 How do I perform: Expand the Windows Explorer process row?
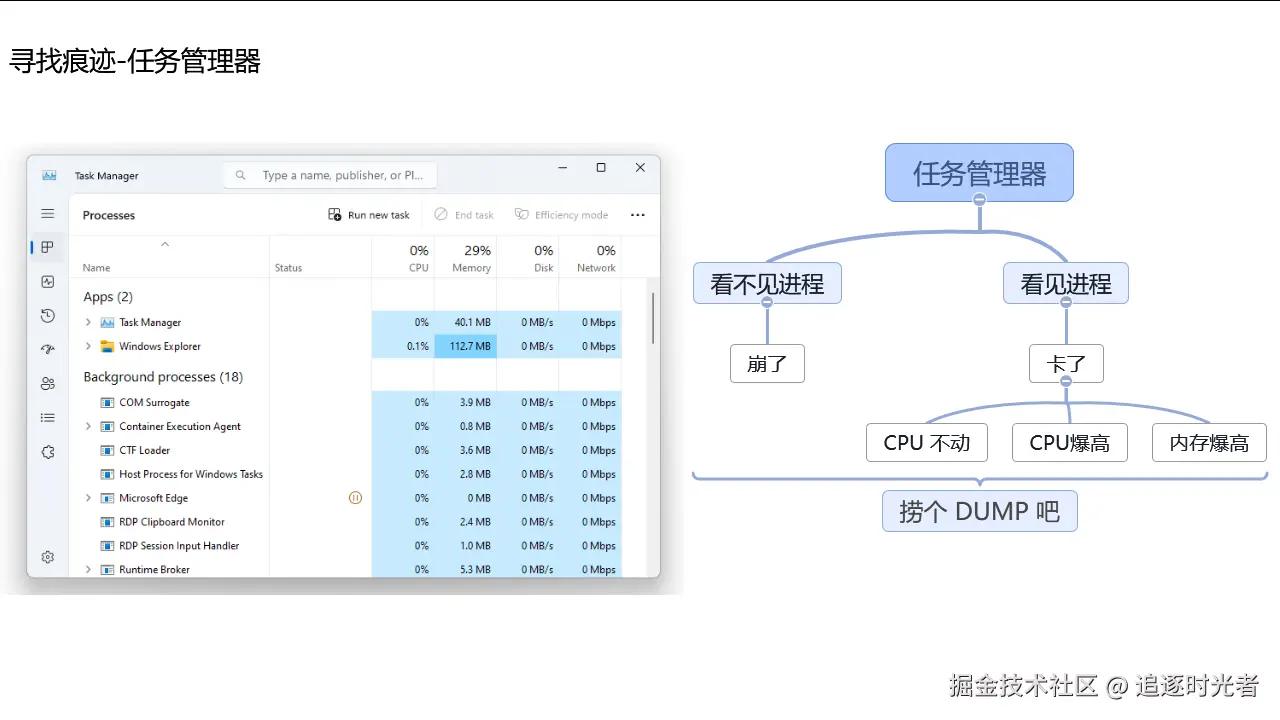(88, 346)
